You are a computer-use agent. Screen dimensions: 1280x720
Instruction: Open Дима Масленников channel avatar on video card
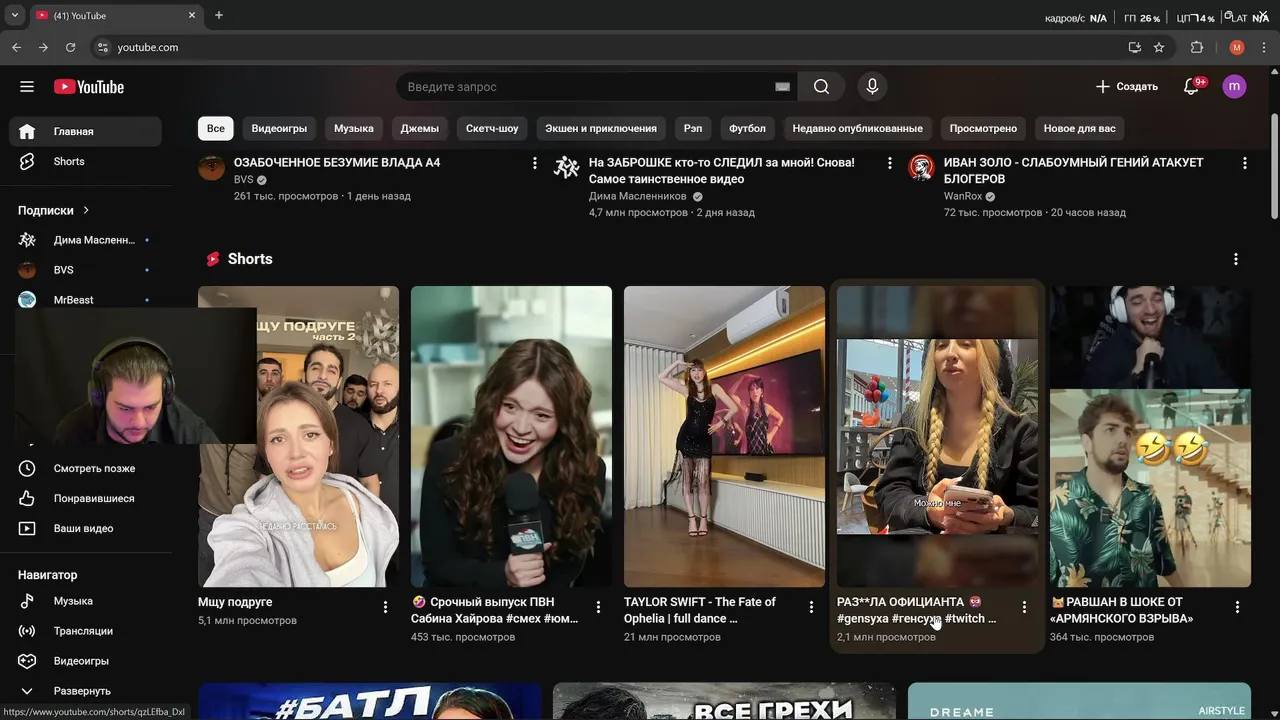[x=566, y=167]
